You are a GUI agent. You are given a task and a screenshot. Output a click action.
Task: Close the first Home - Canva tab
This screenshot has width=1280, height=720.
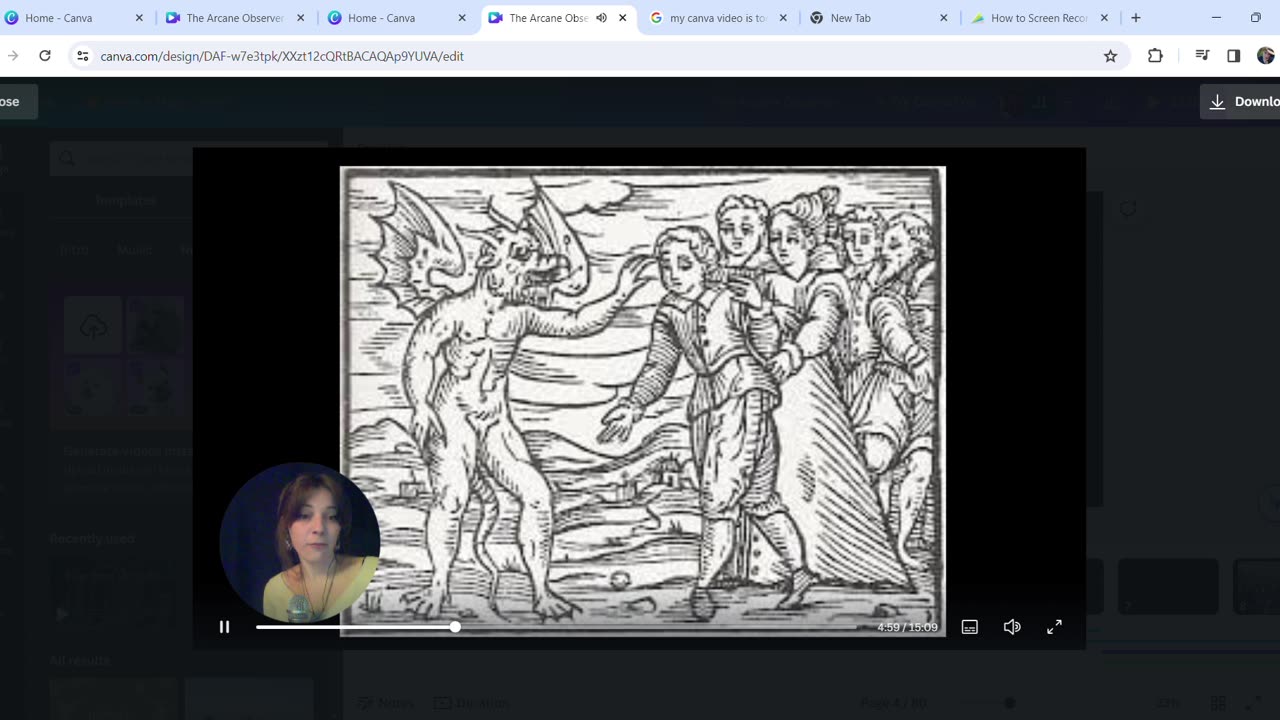point(139,18)
